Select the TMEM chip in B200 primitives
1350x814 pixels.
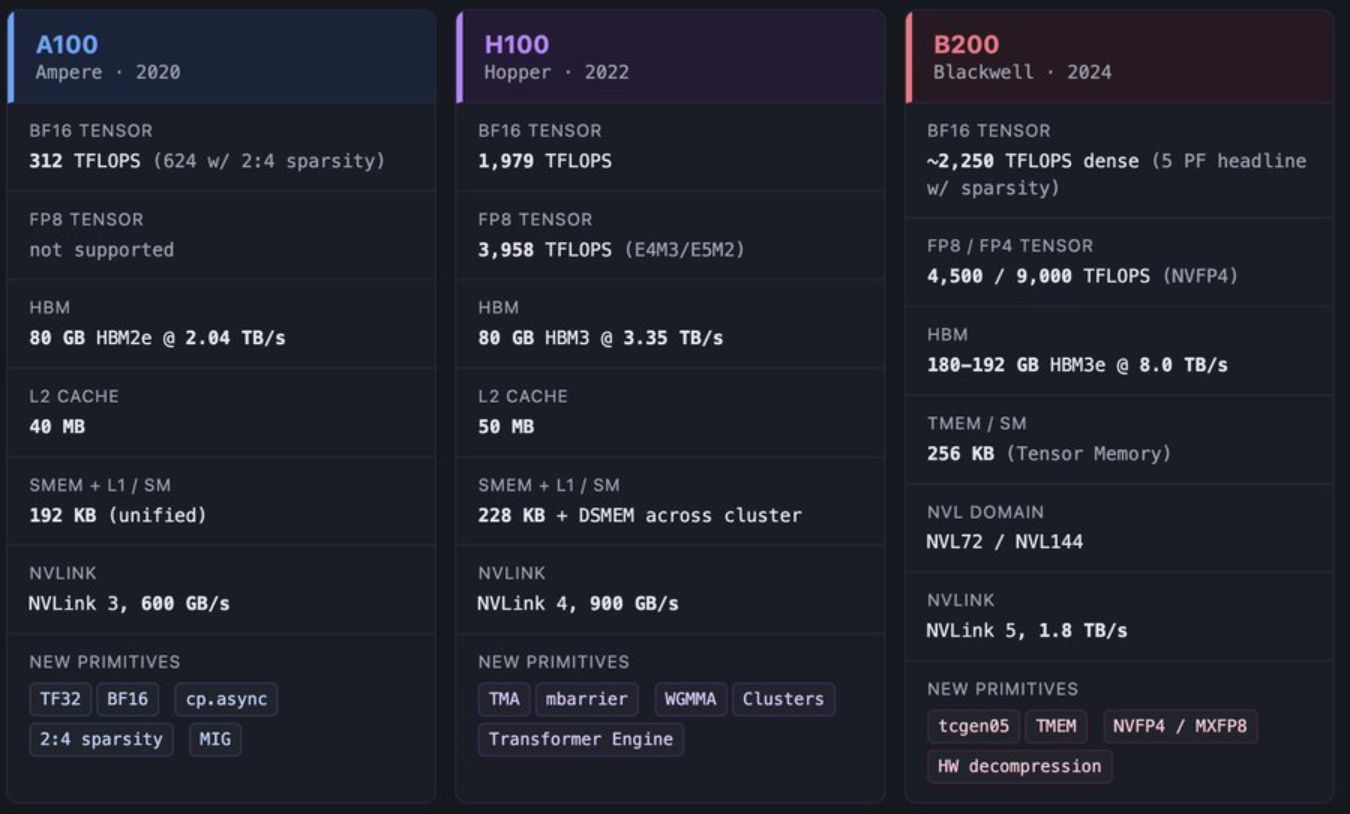tap(1055, 726)
